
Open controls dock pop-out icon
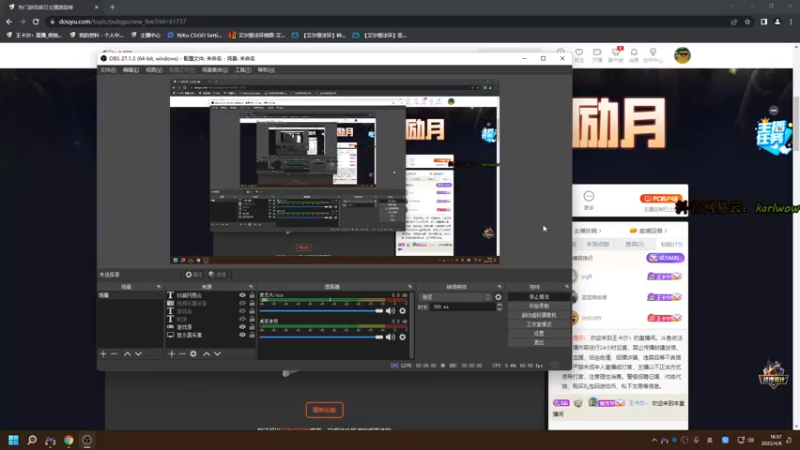click(566, 287)
